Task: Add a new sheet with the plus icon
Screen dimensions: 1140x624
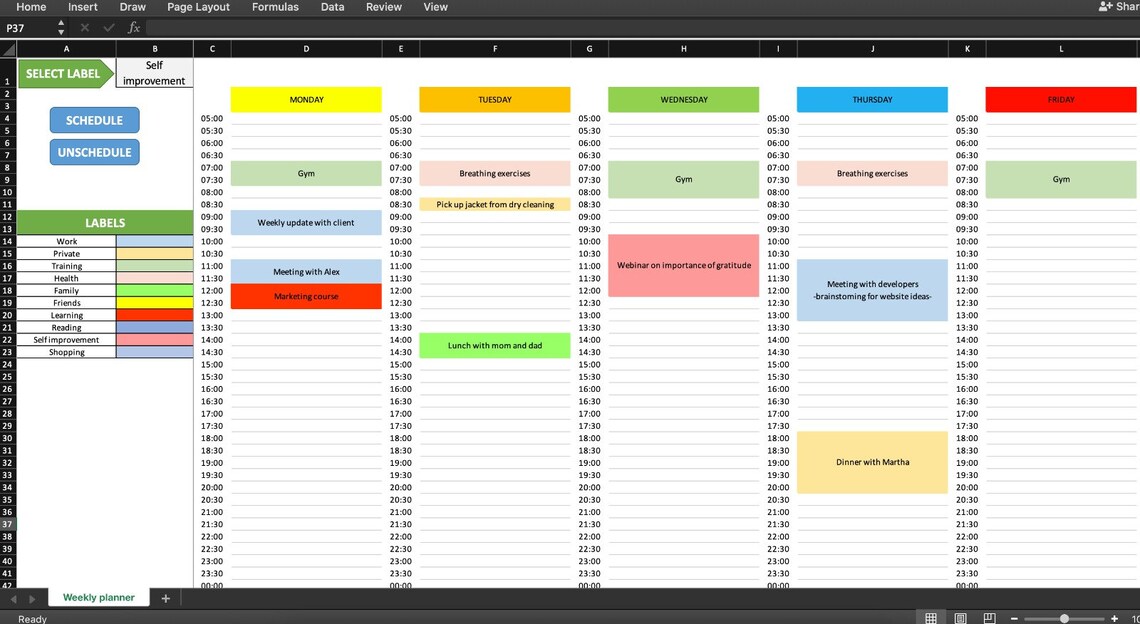Action: coord(165,597)
